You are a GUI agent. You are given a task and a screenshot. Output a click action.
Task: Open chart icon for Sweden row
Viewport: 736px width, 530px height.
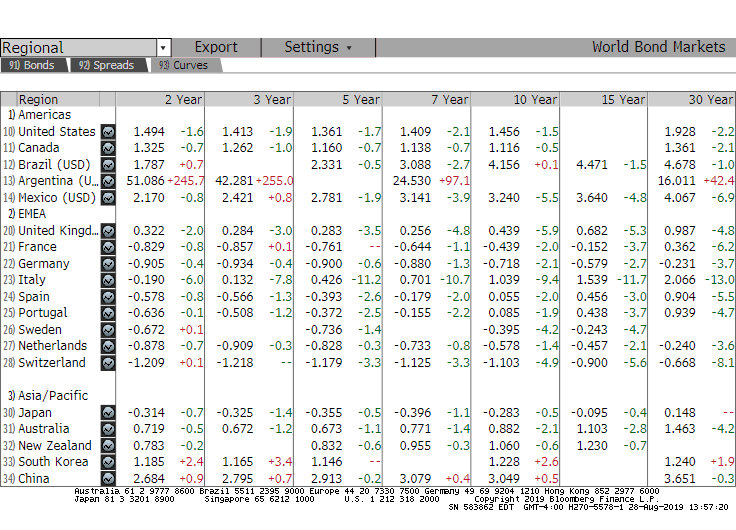coord(108,330)
